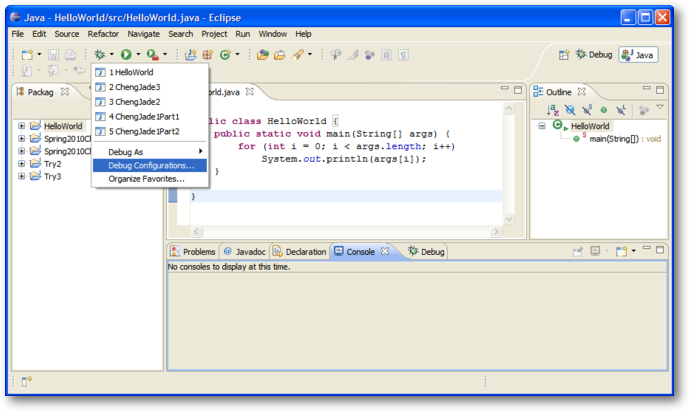Open the Navigate menu
The width and height of the screenshot is (689, 411).
pyautogui.click(x=144, y=34)
